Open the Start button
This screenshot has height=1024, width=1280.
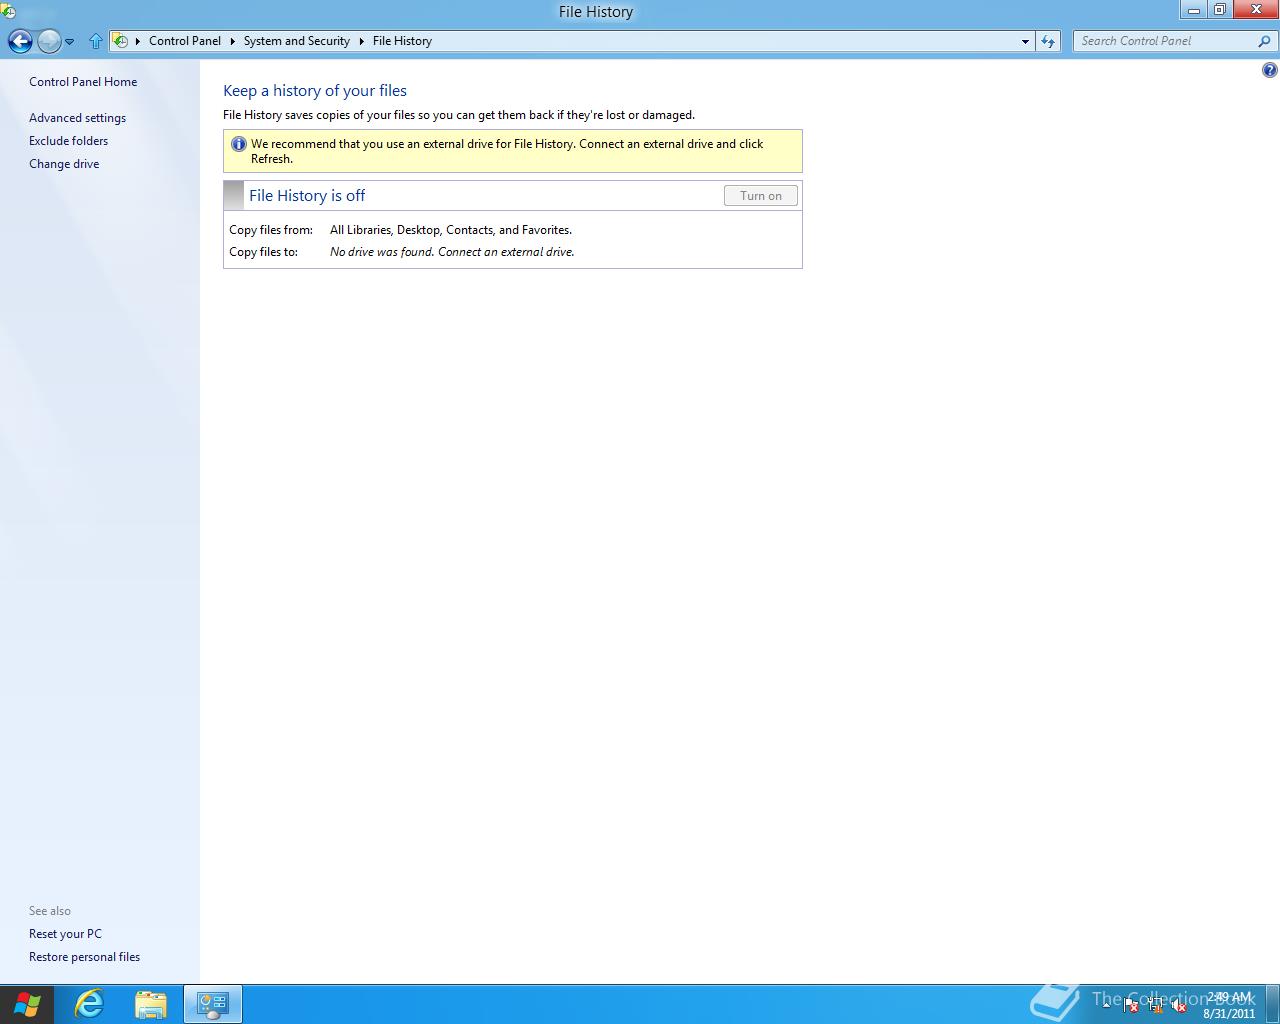pyautogui.click(x=27, y=1004)
